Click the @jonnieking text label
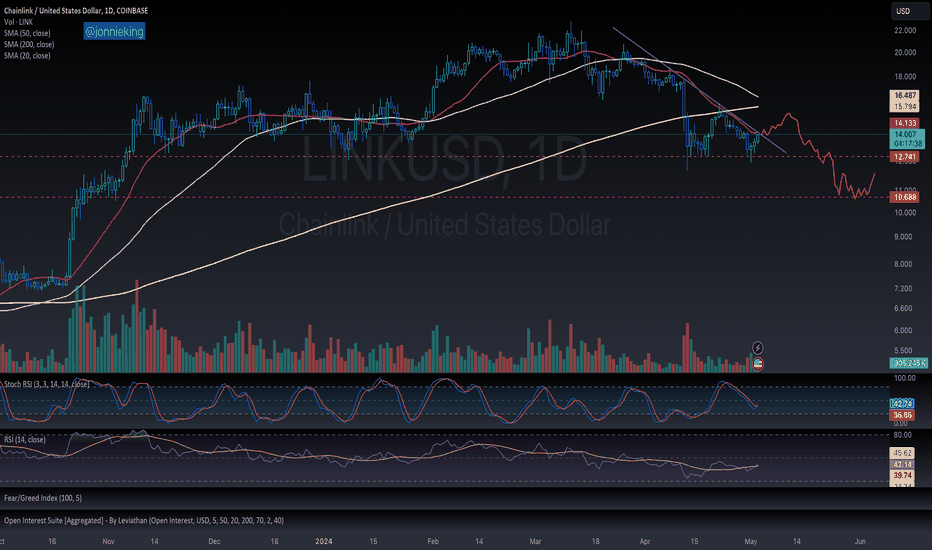Image resolution: width=932 pixels, height=550 pixels. click(x=114, y=32)
